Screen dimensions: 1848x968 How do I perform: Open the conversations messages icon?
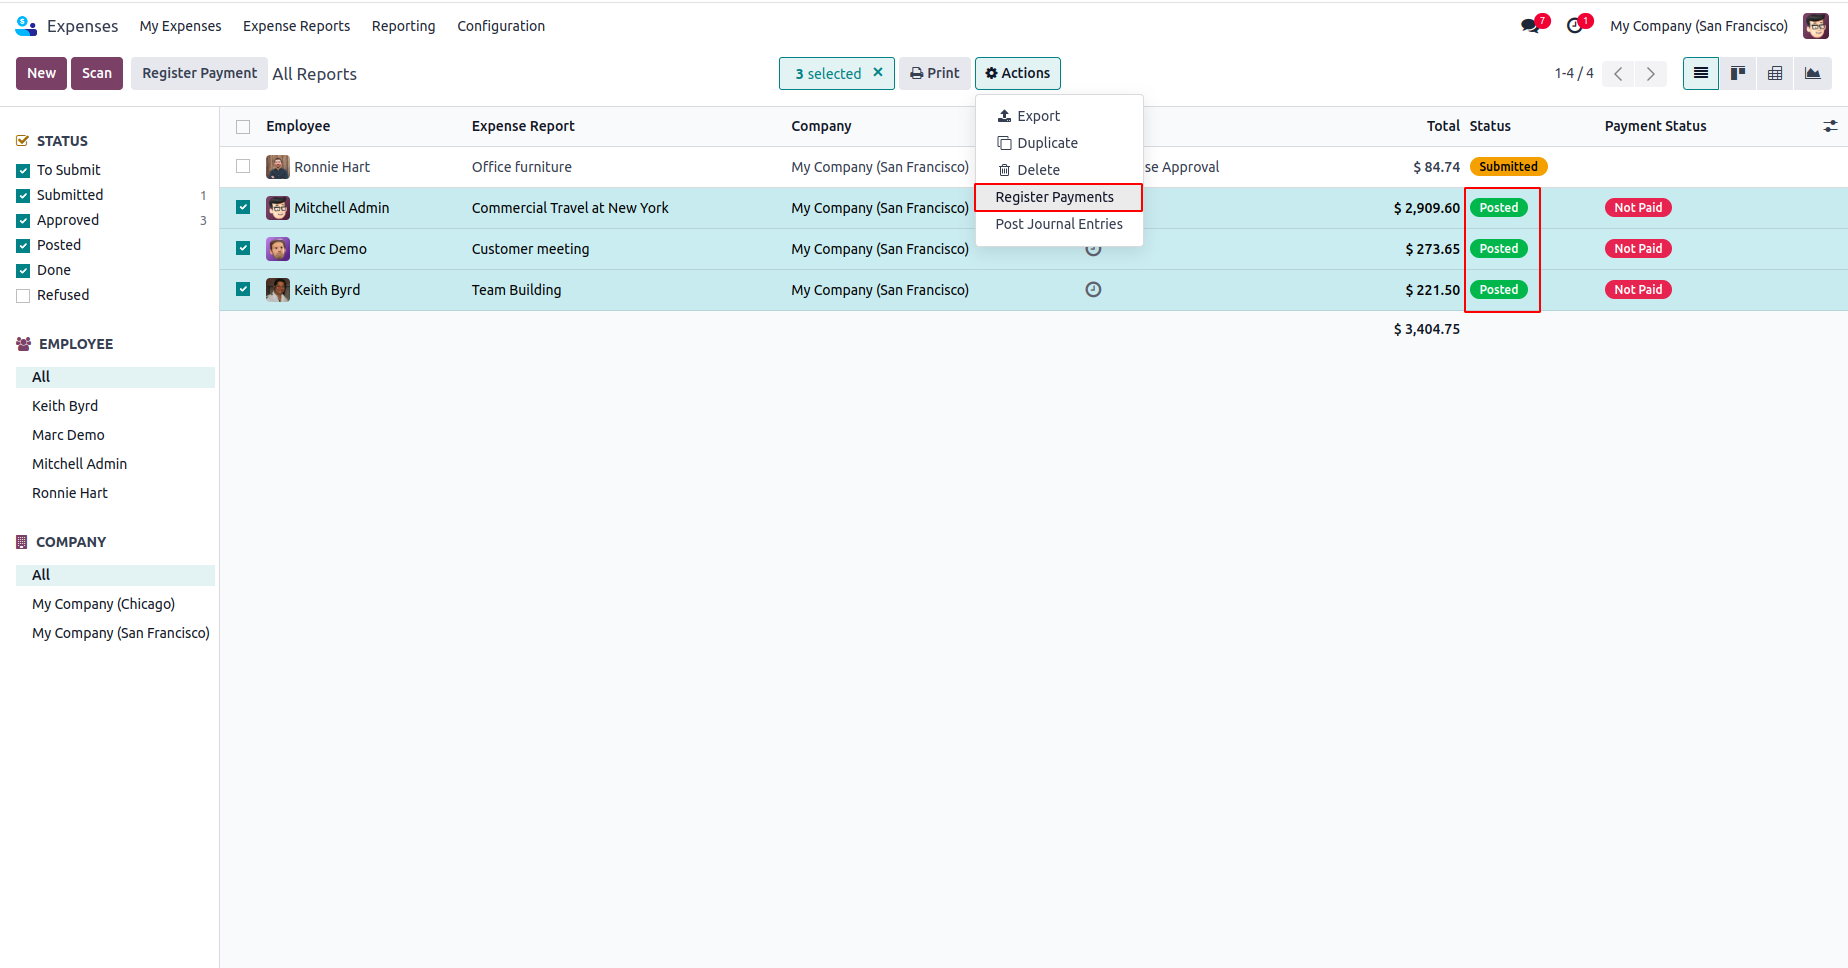1531,26
